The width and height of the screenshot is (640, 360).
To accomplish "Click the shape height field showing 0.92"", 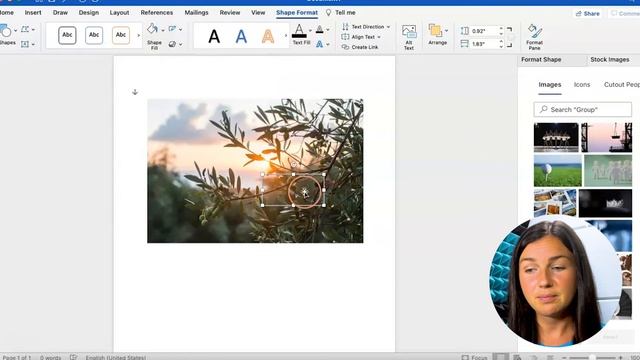I will (484, 31).
